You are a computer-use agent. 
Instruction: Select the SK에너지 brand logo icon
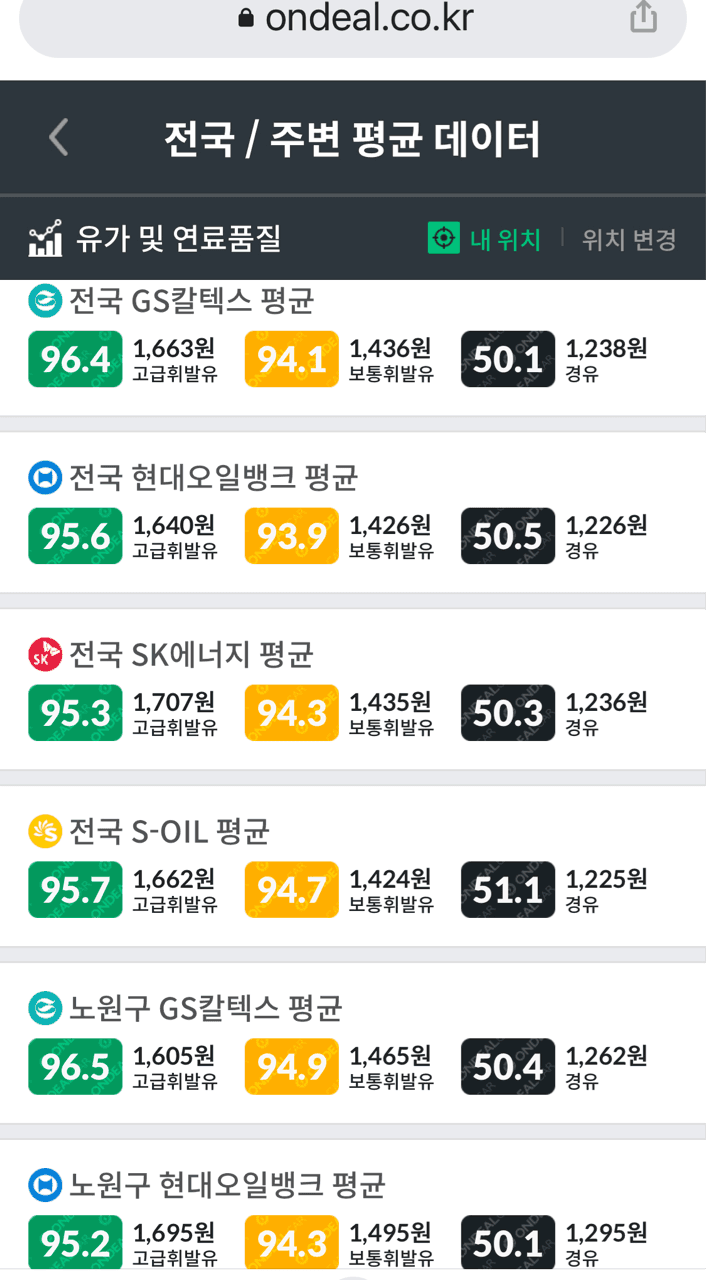pyautogui.click(x=42, y=655)
